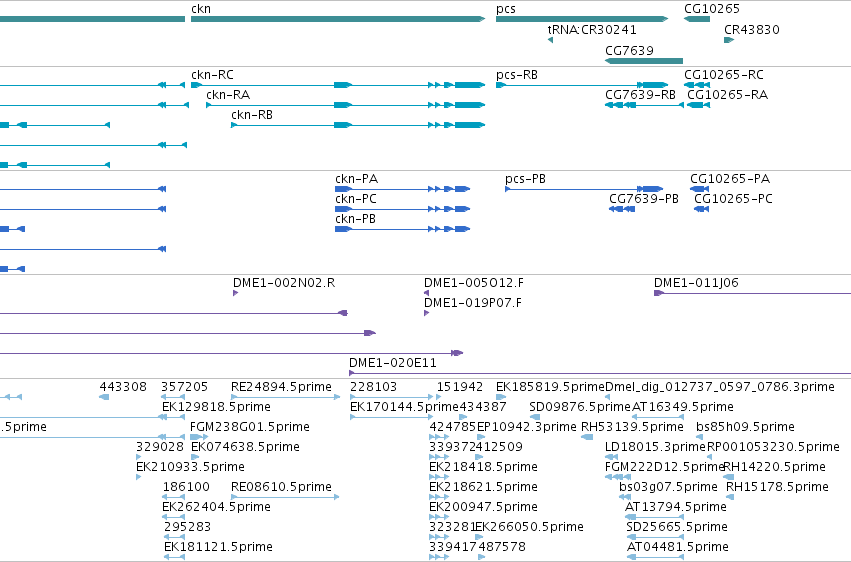Image resolution: width=851 pixels, height=562 pixels.
Task: Open EST EP10942.3prime
Action: click(526, 427)
